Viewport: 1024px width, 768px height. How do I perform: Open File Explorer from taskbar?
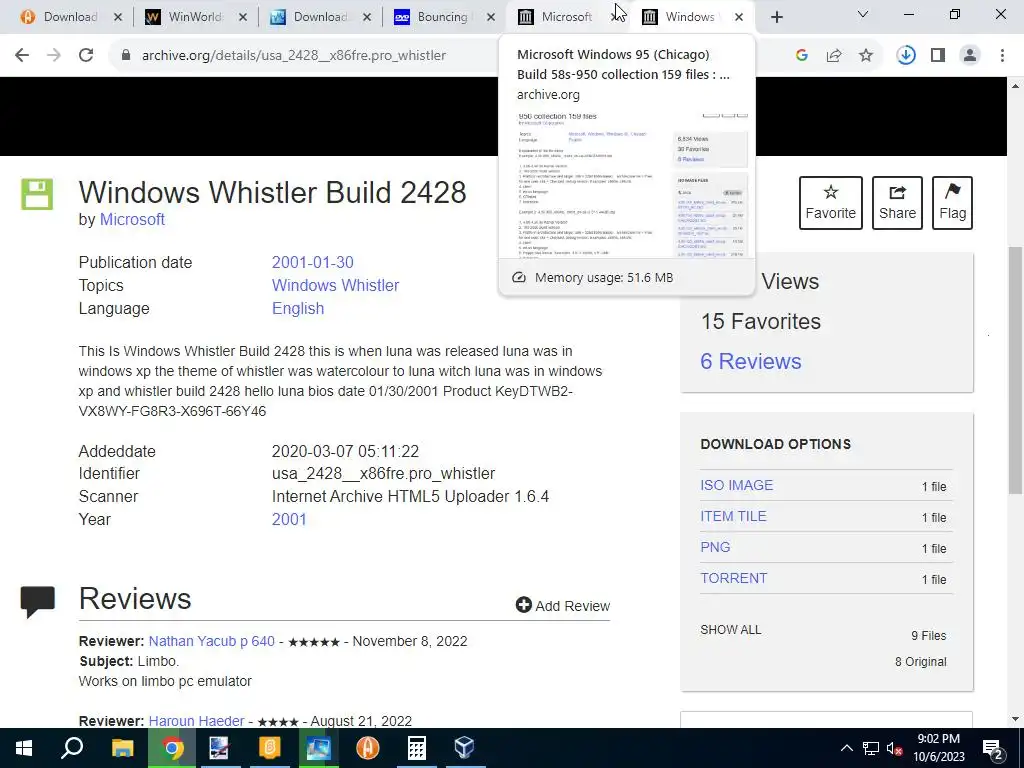pos(122,748)
